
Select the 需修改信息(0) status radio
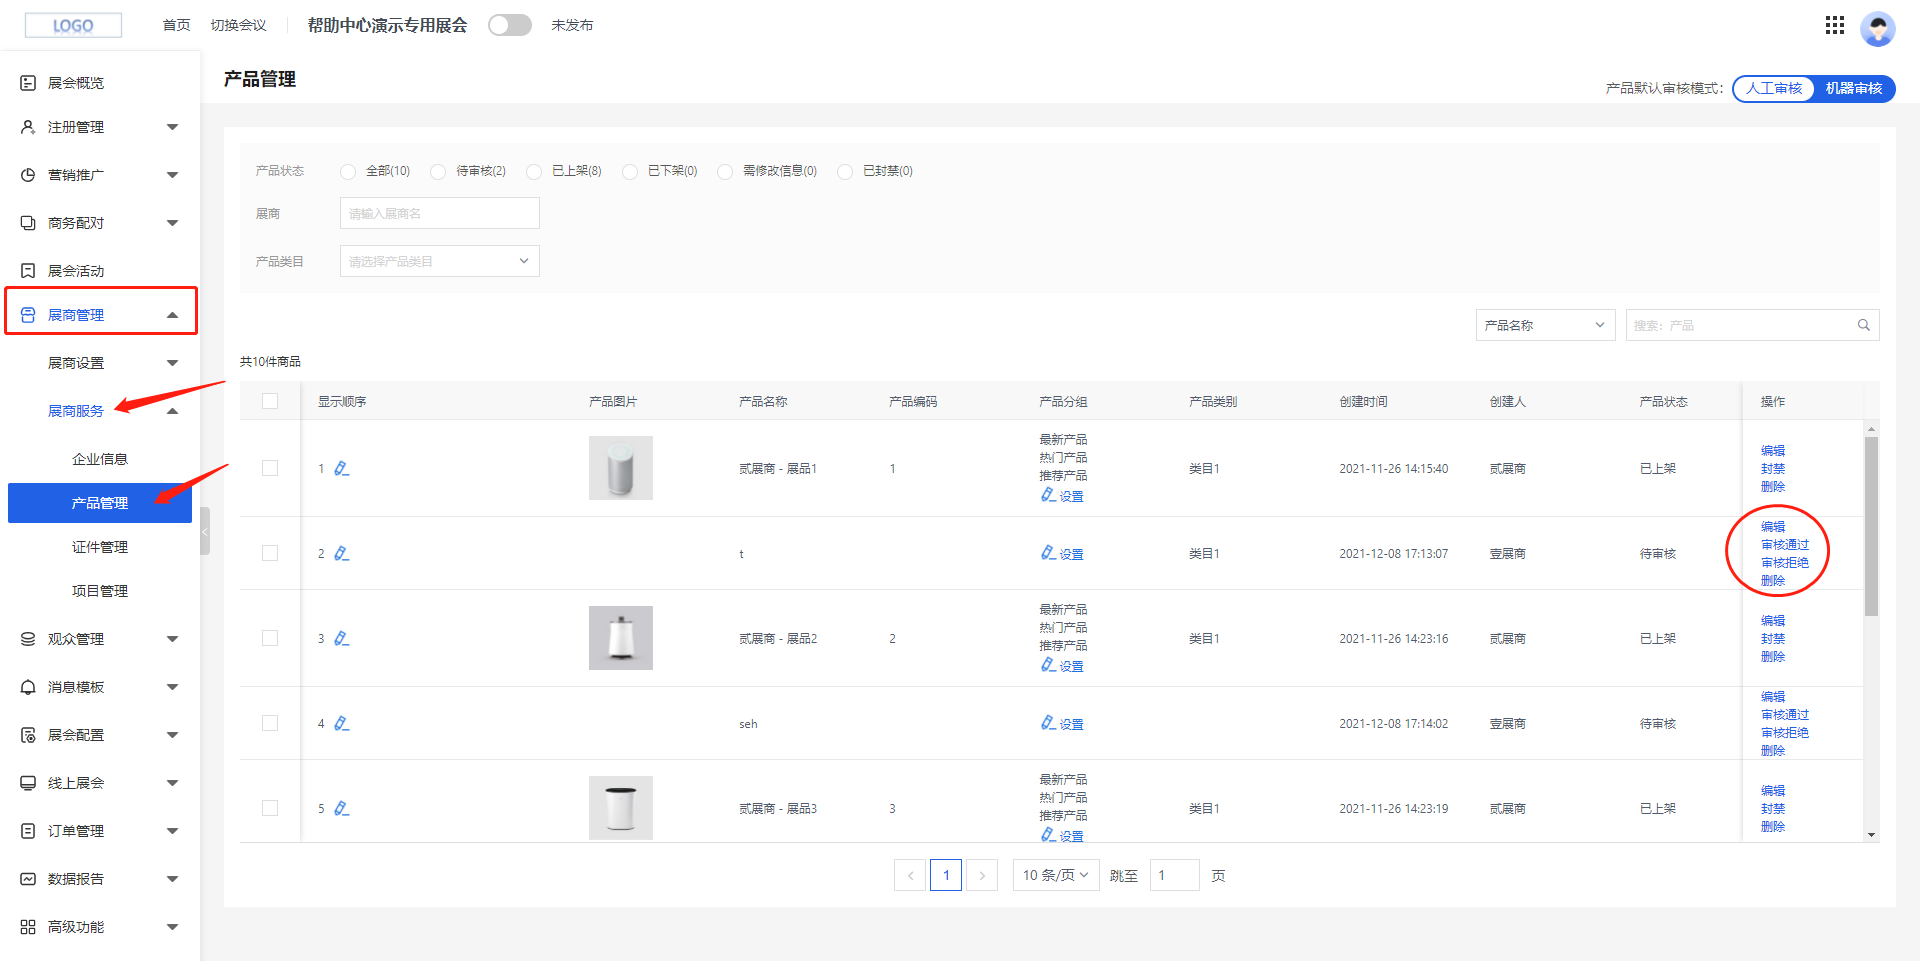tap(725, 171)
